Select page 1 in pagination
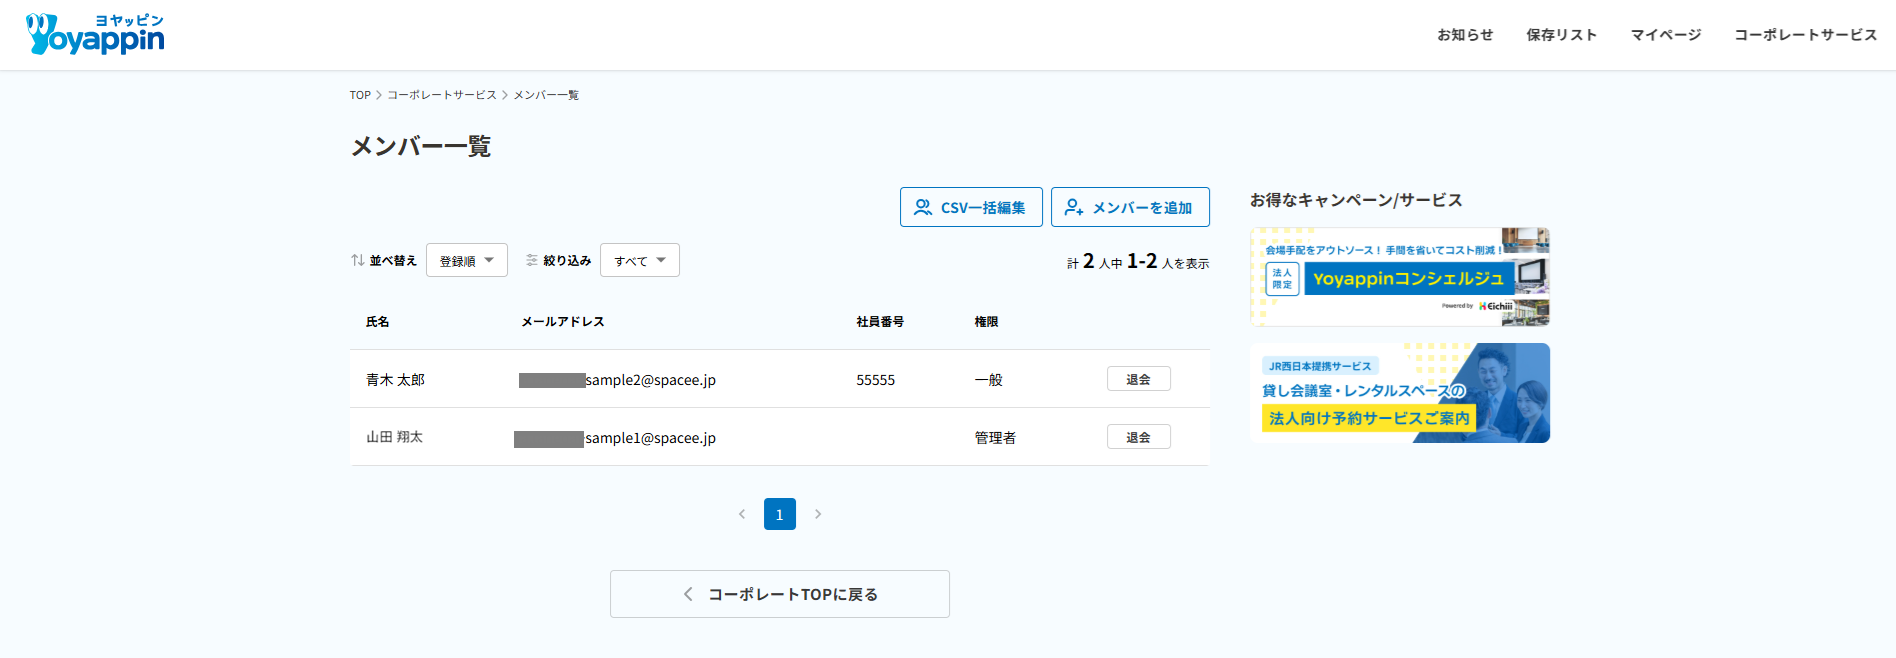 point(780,514)
